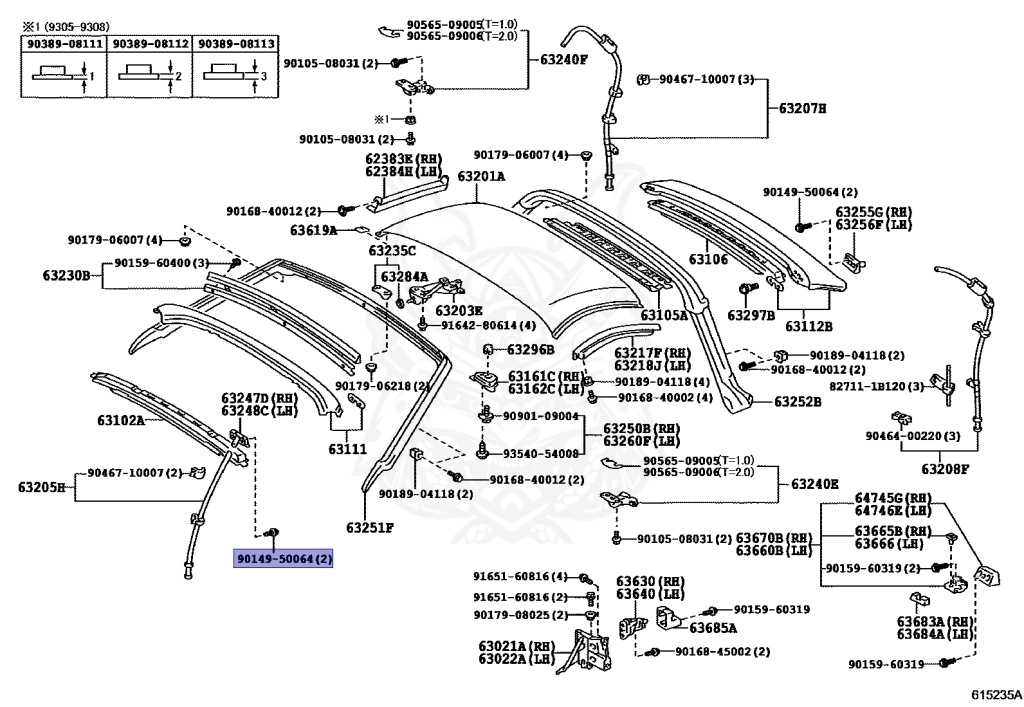
Task: Click the 63161C (RH) label
Action: click(546, 376)
